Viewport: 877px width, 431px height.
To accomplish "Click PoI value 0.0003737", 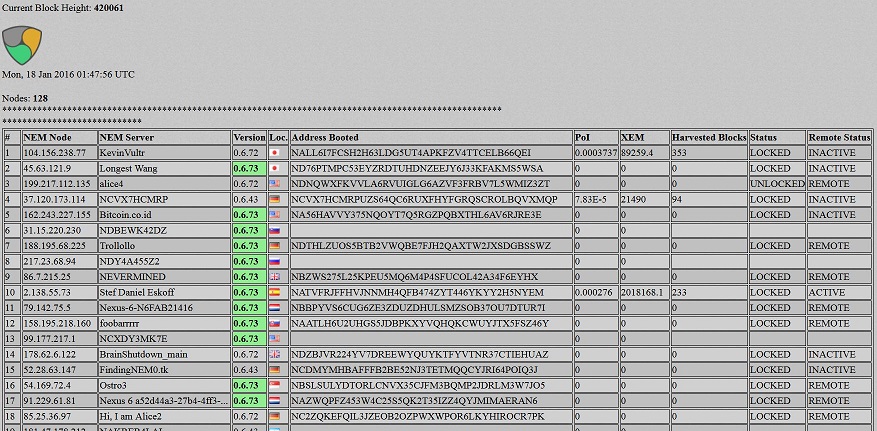I will (596, 153).
